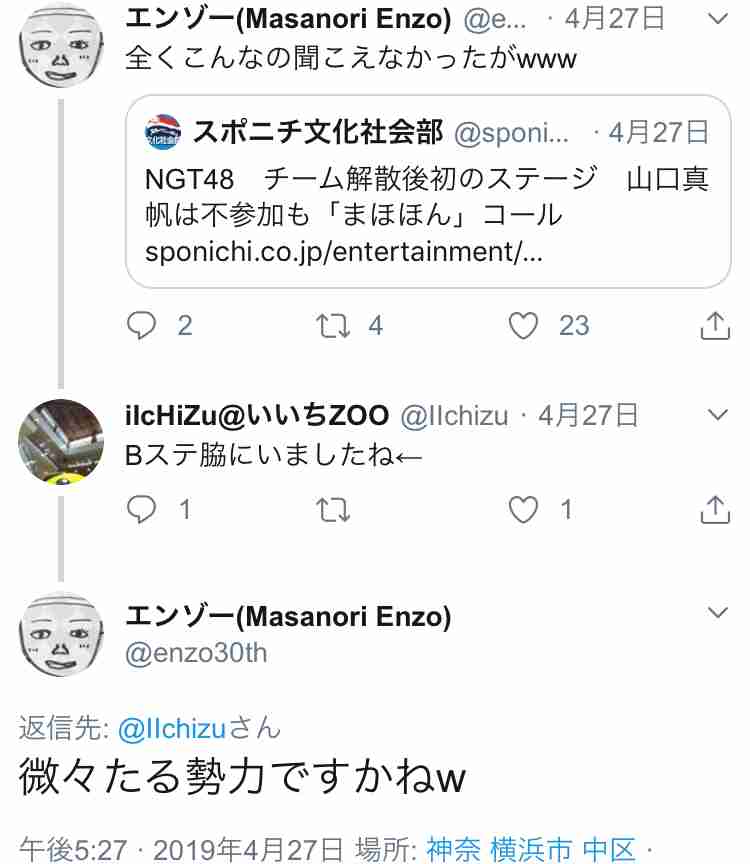Open the sponichi.co.jp article link
Screen dimensions: 750x864
pos(344,252)
